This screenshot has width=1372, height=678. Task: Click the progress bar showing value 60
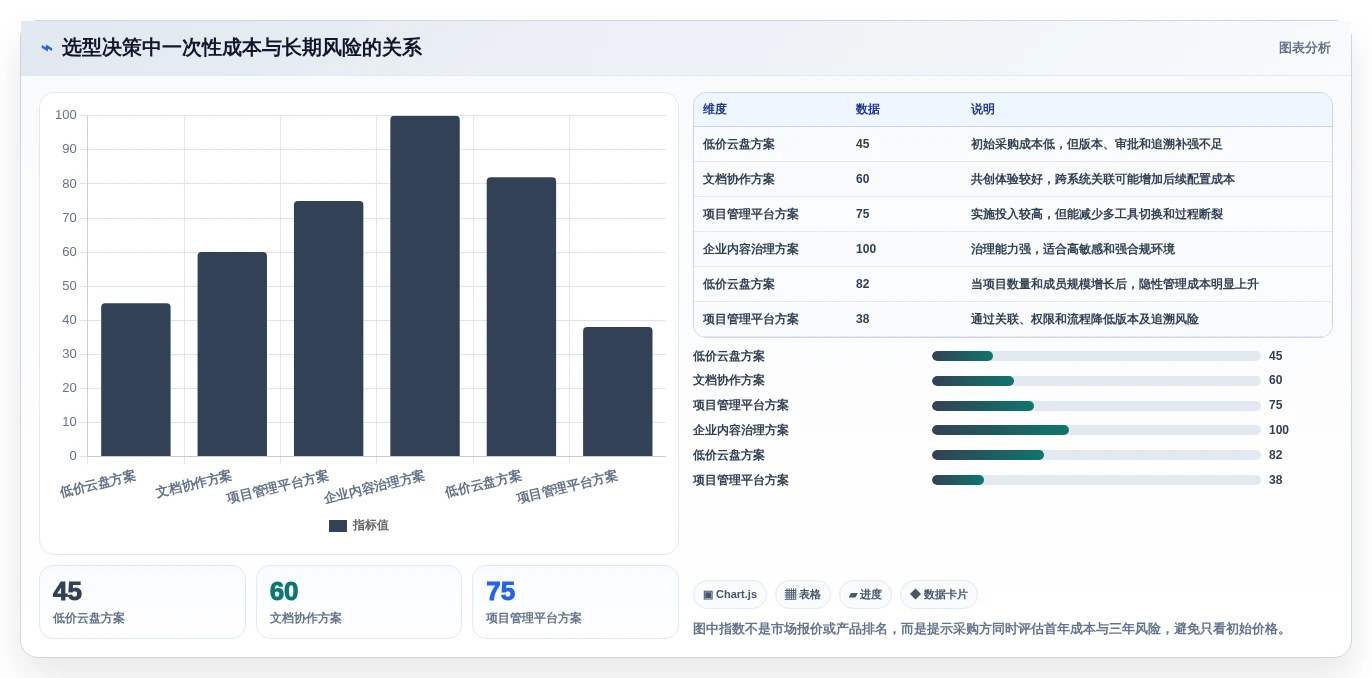click(1096, 381)
